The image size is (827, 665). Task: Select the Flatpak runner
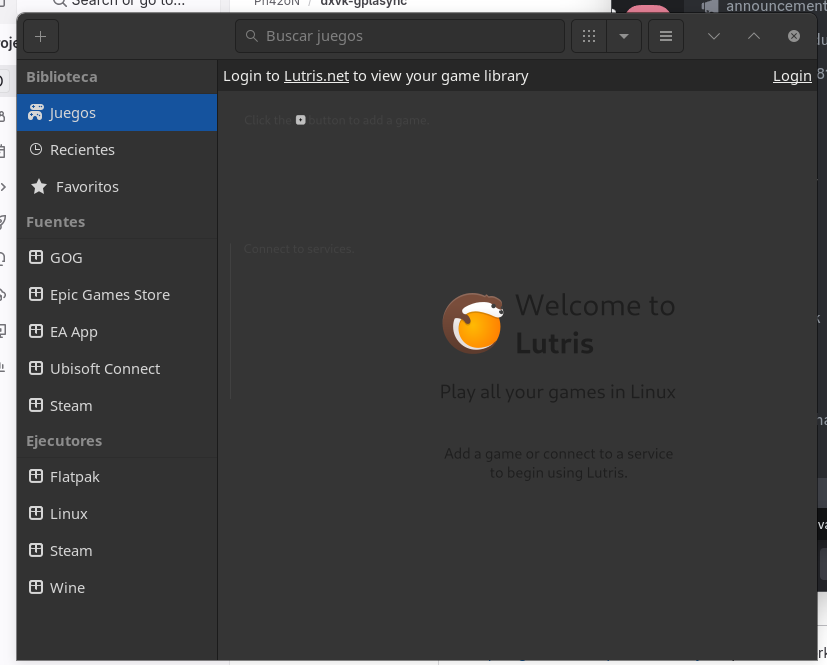pos(117,477)
